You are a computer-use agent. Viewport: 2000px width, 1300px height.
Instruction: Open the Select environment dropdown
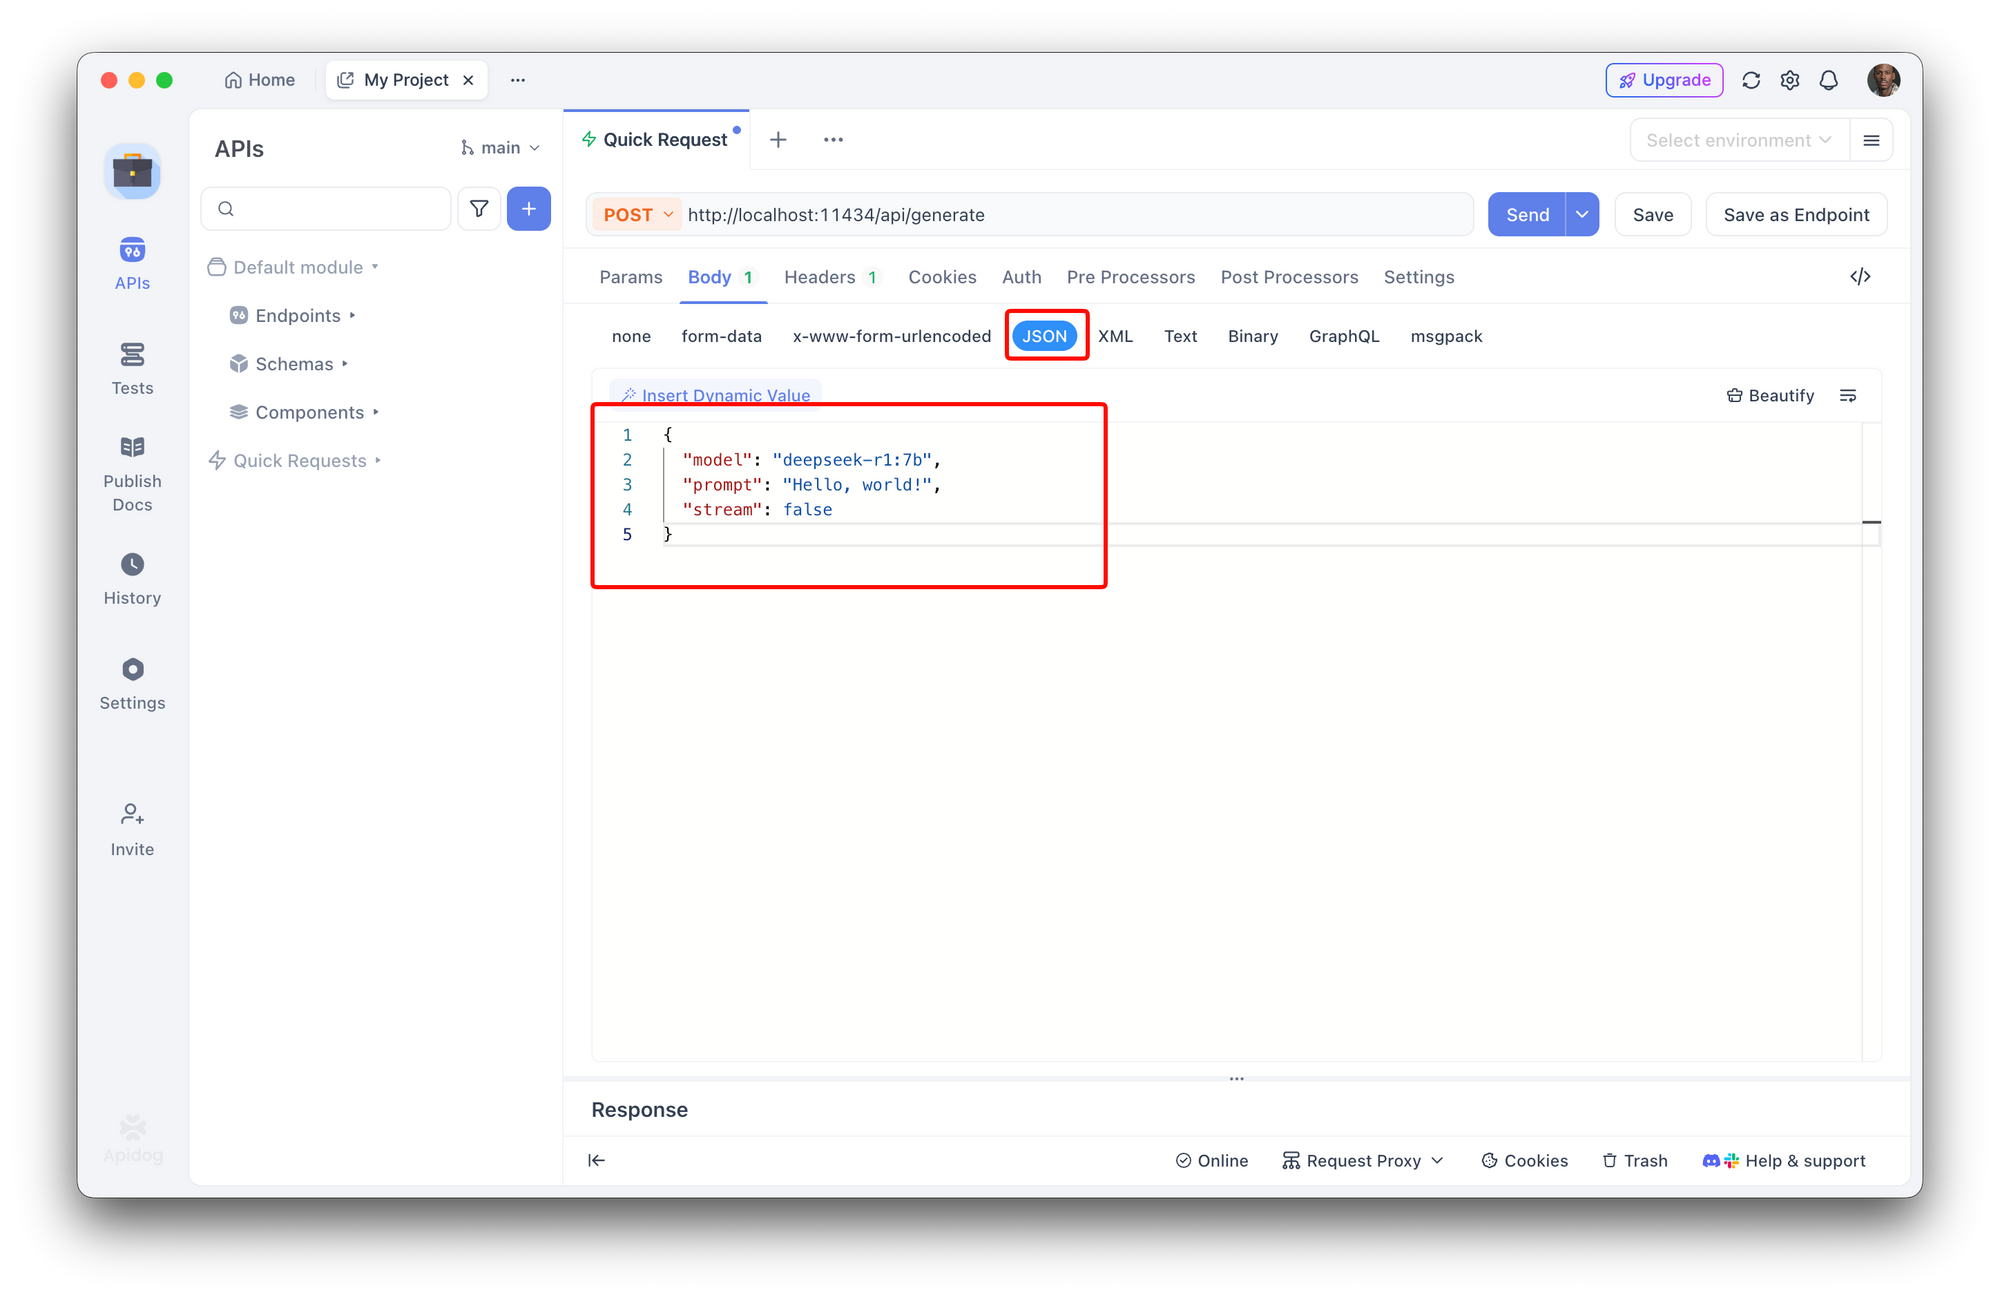[1739, 140]
